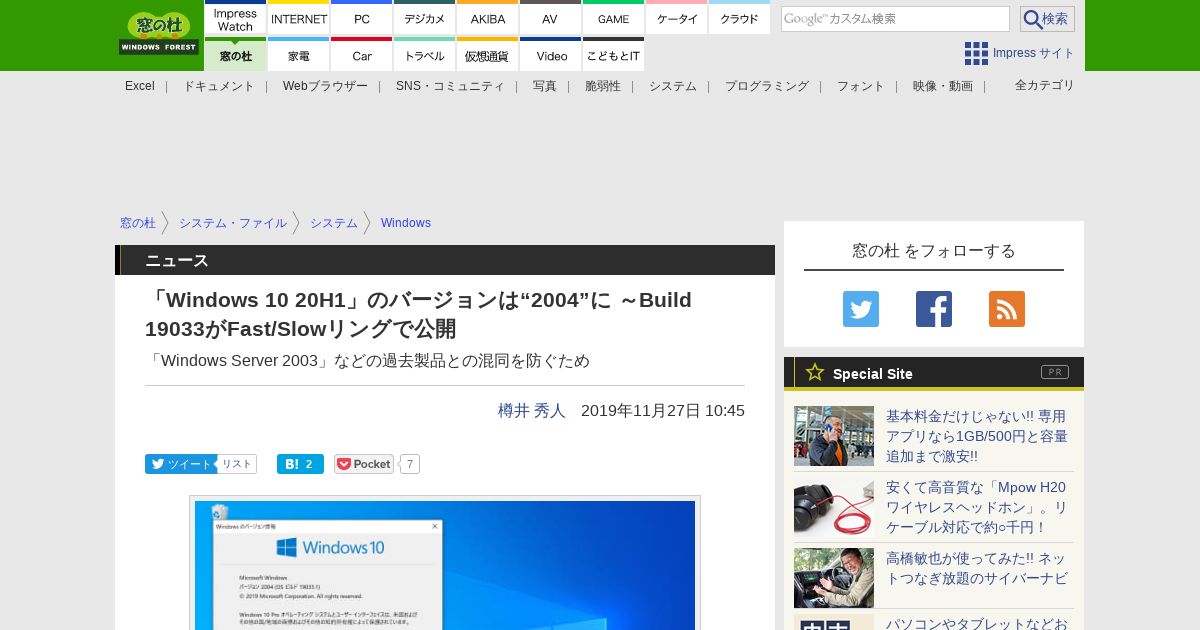Open the デジカメ Watch tab

(x=425, y=19)
